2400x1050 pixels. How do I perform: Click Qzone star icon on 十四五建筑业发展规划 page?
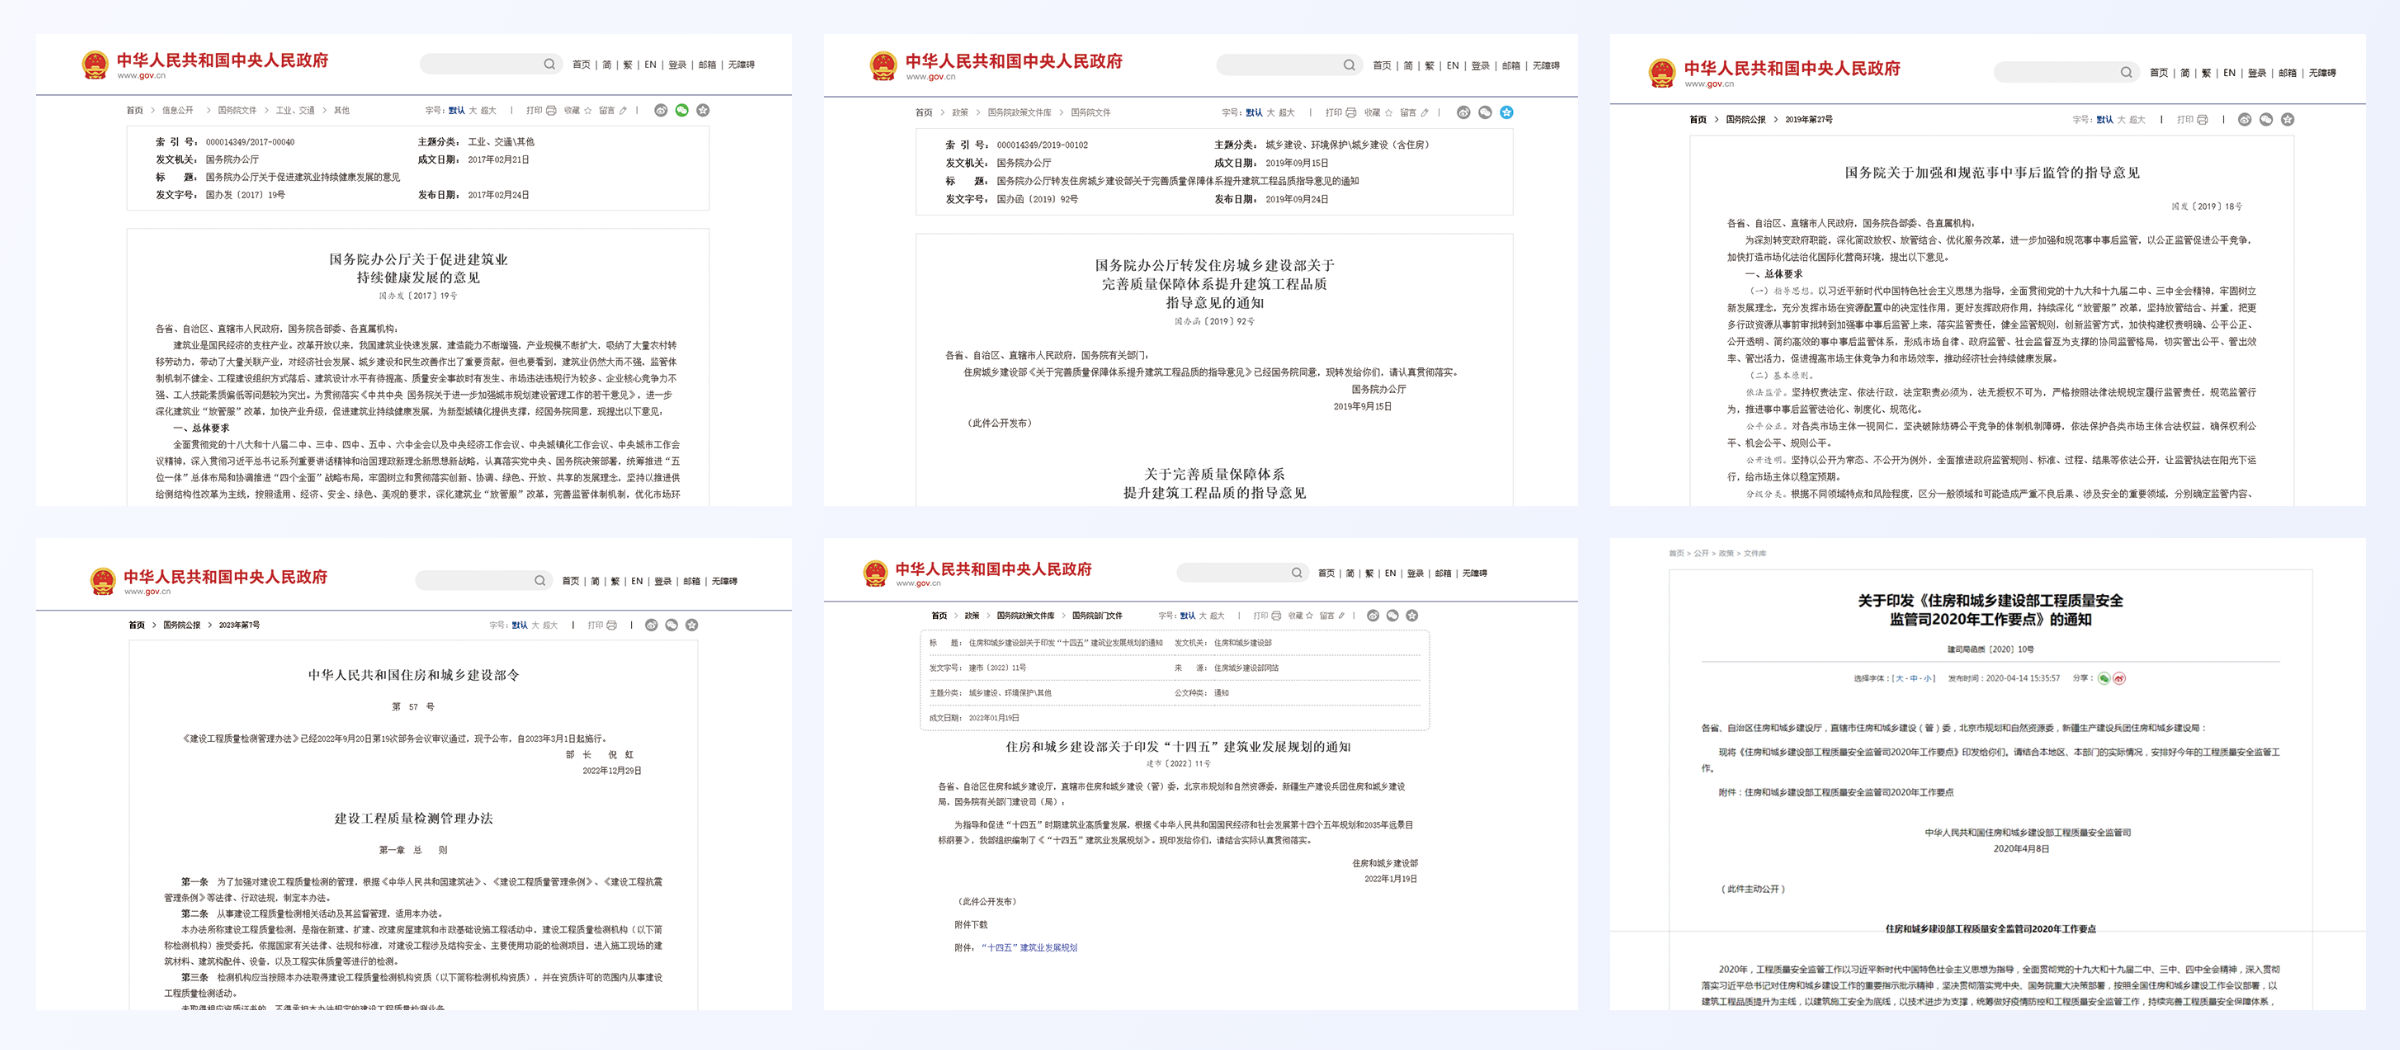[x=1412, y=615]
